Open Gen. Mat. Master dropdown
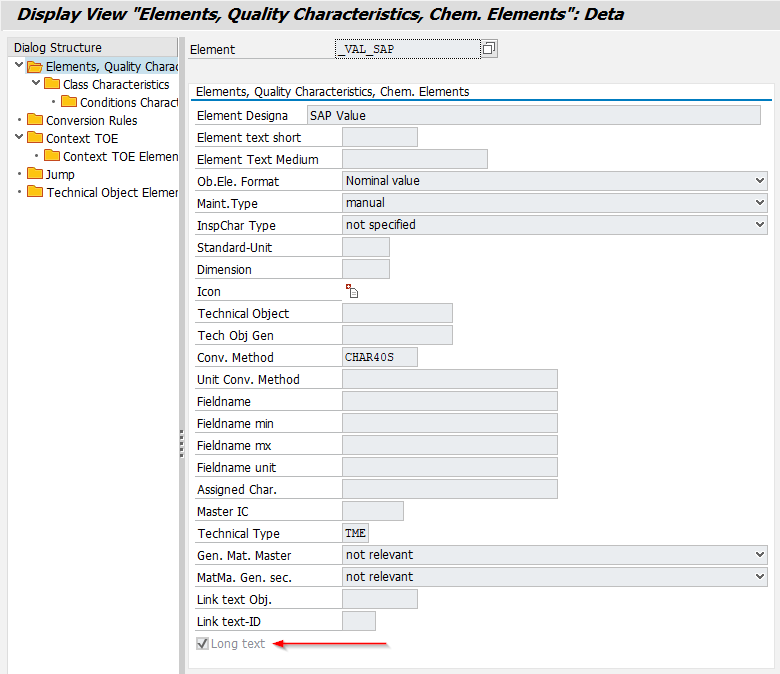 pos(761,555)
